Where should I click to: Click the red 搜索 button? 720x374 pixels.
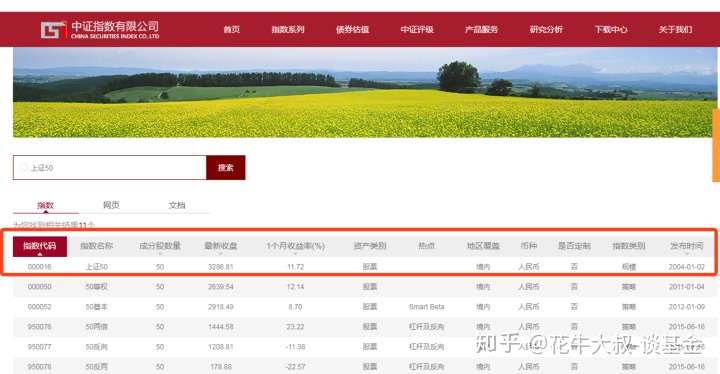[225, 168]
